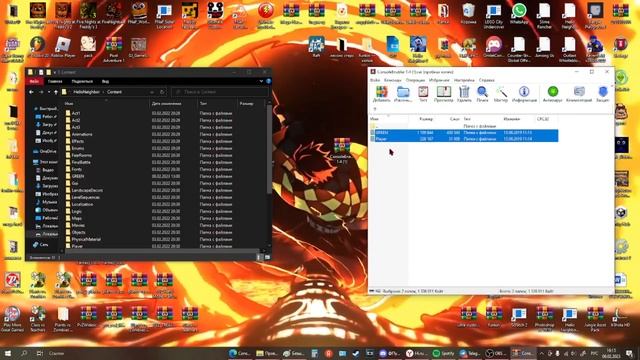Image resolution: width=640 pixels, height=360 pixels.
Task: Open Spotify from the taskbar
Action: point(443,353)
